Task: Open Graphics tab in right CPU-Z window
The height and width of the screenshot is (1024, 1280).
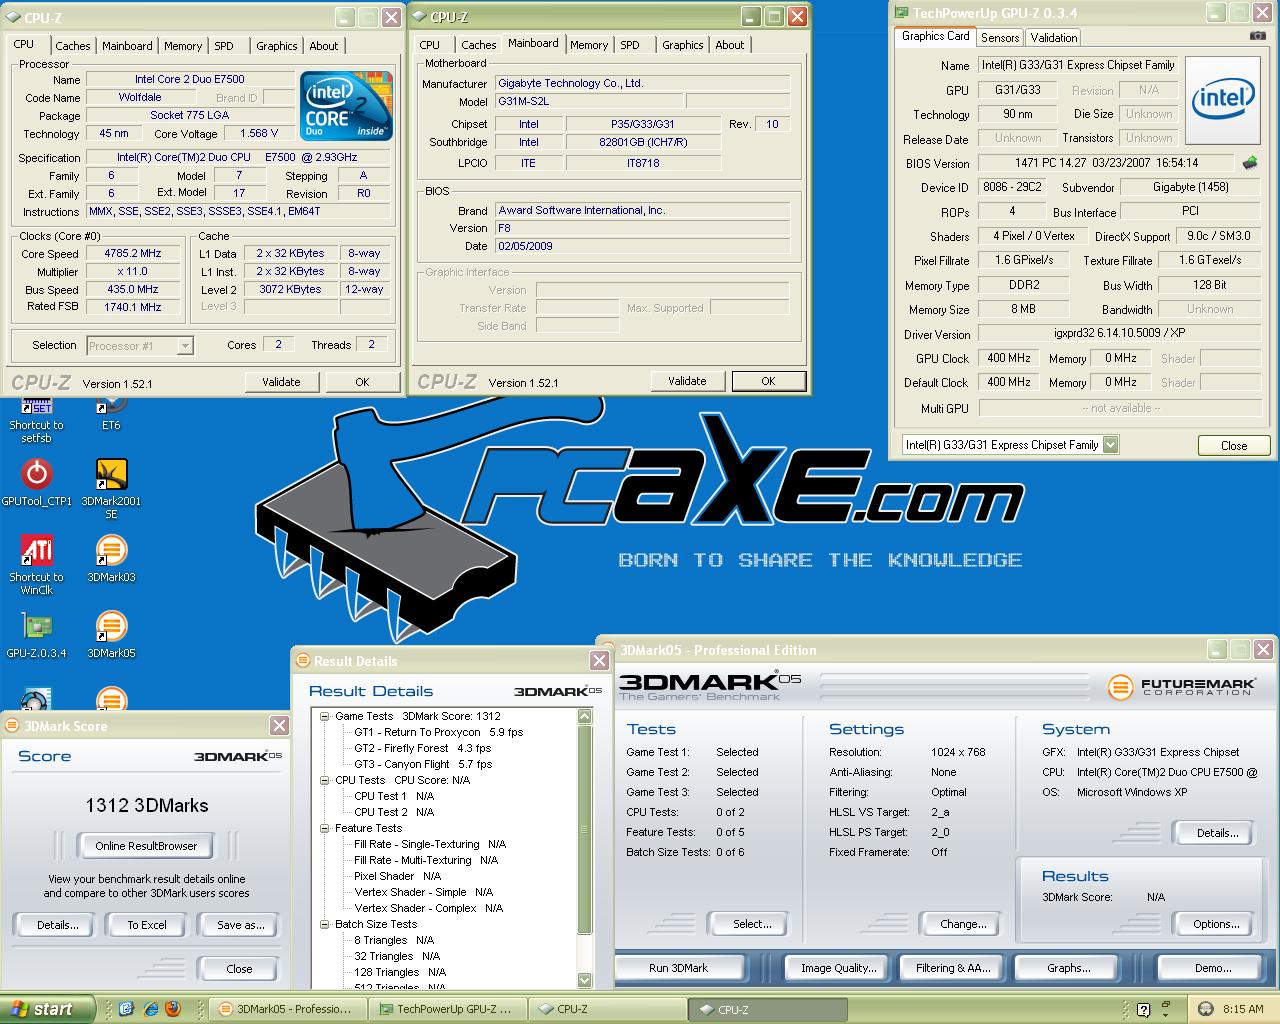Action: pos(683,45)
